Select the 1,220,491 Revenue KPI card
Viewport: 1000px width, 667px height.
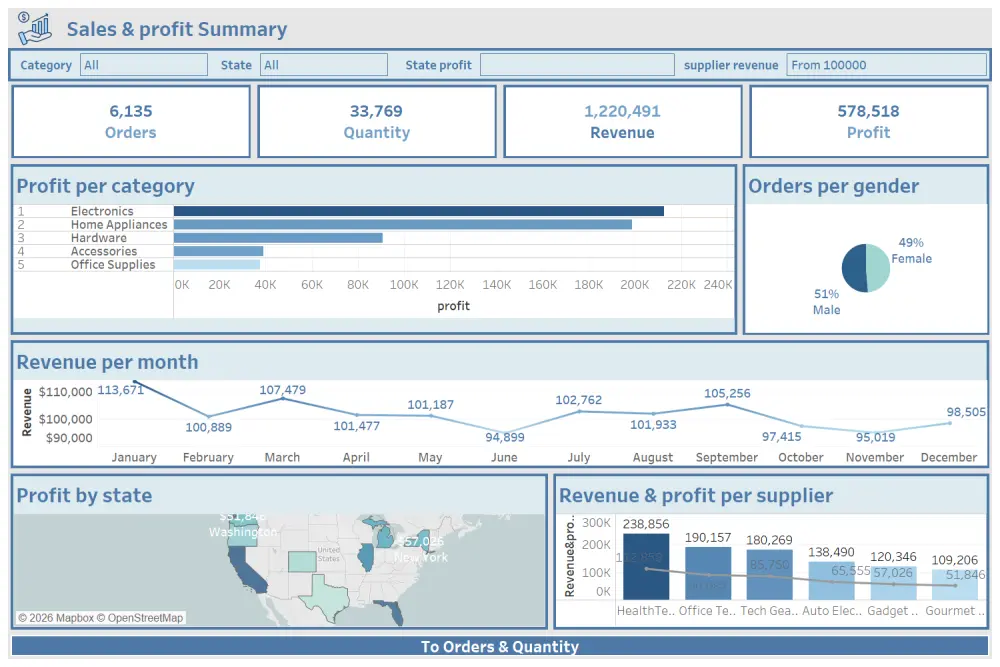click(622, 120)
